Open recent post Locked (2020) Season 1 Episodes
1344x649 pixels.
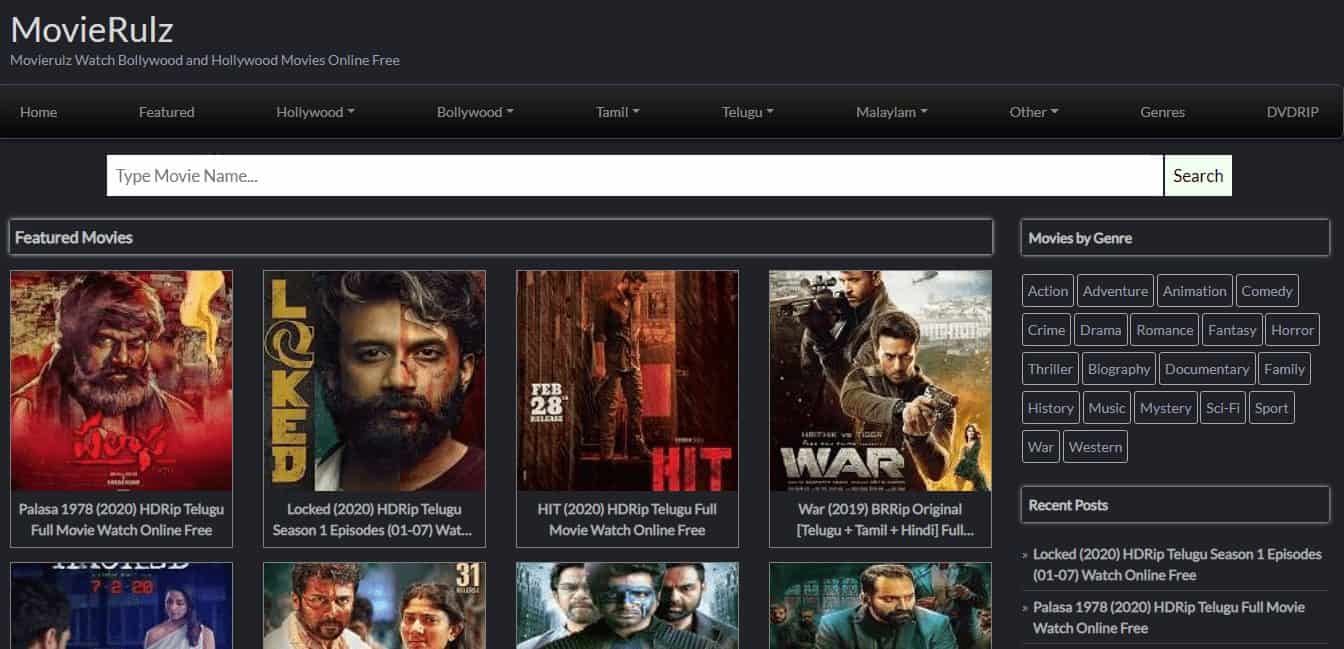(1177, 565)
